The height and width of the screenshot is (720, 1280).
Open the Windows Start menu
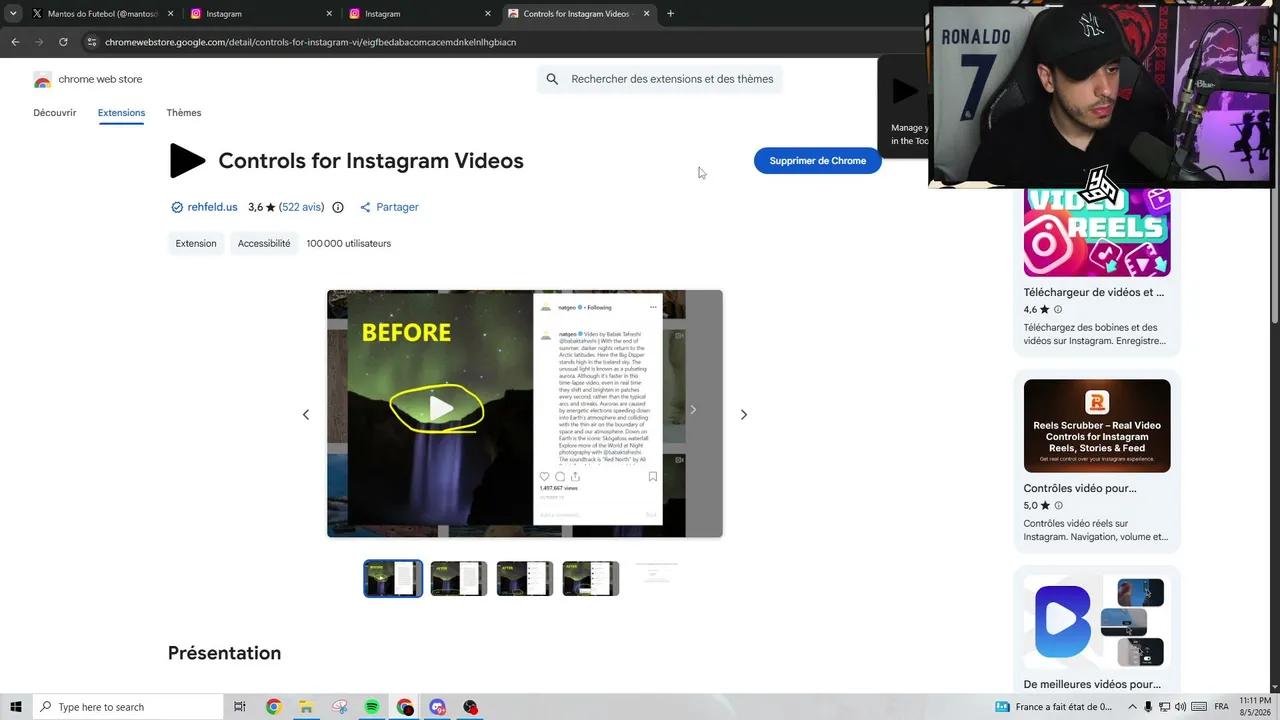click(x=16, y=707)
